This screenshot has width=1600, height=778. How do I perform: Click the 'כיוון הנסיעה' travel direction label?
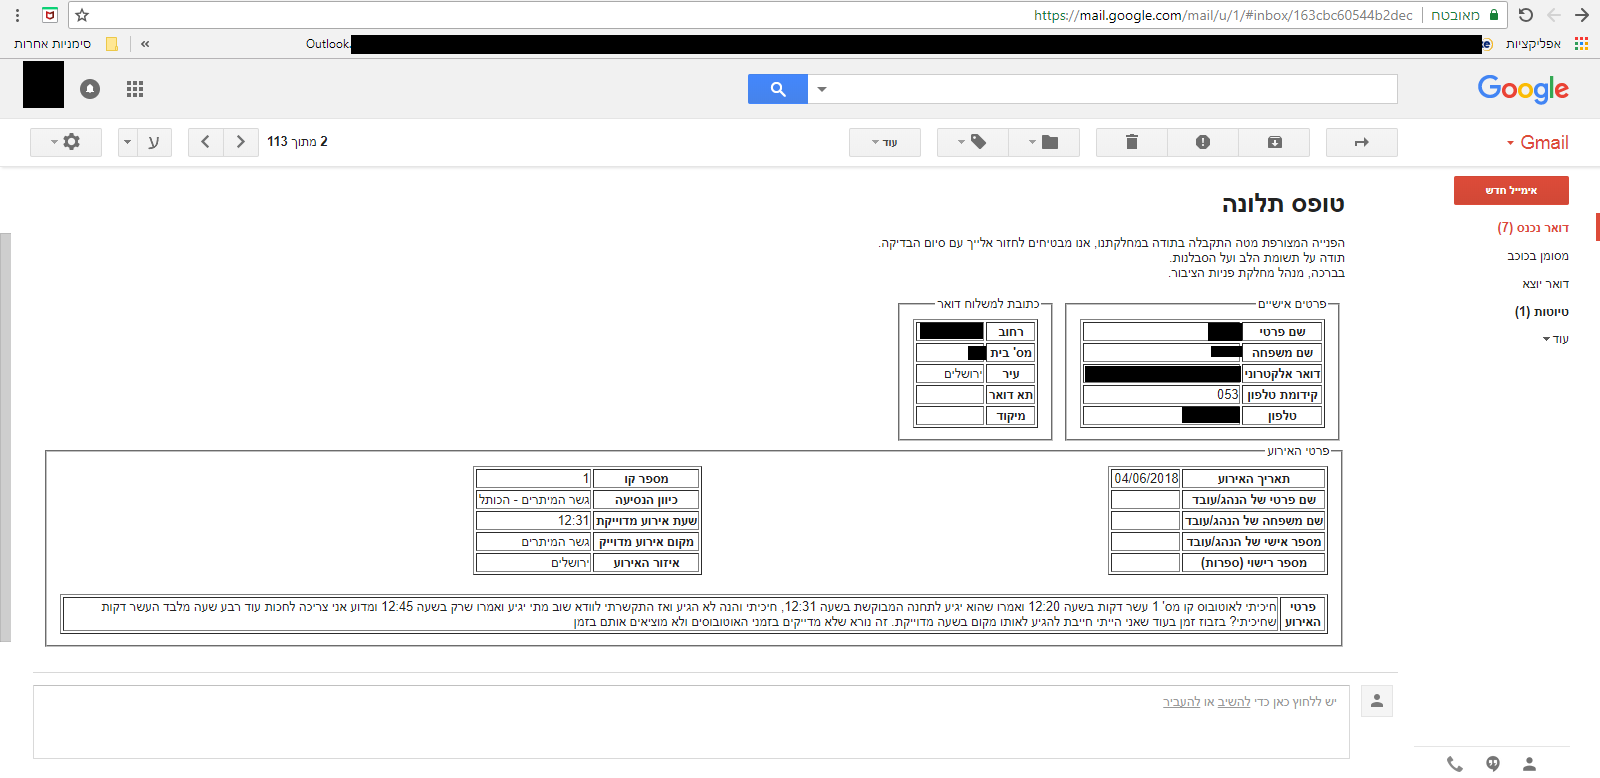click(x=646, y=500)
